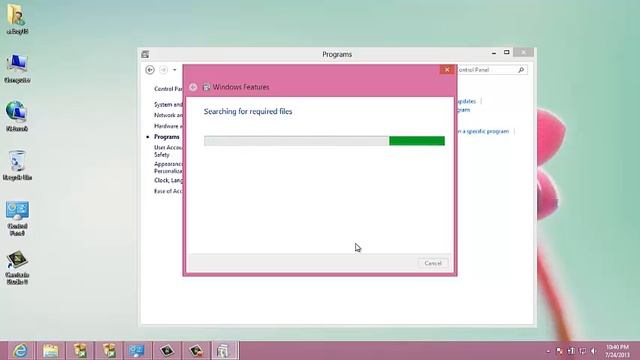Open Ease of Access in the sidebar
Image resolution: width=640 pixels, height=360 pixels.
168,191
